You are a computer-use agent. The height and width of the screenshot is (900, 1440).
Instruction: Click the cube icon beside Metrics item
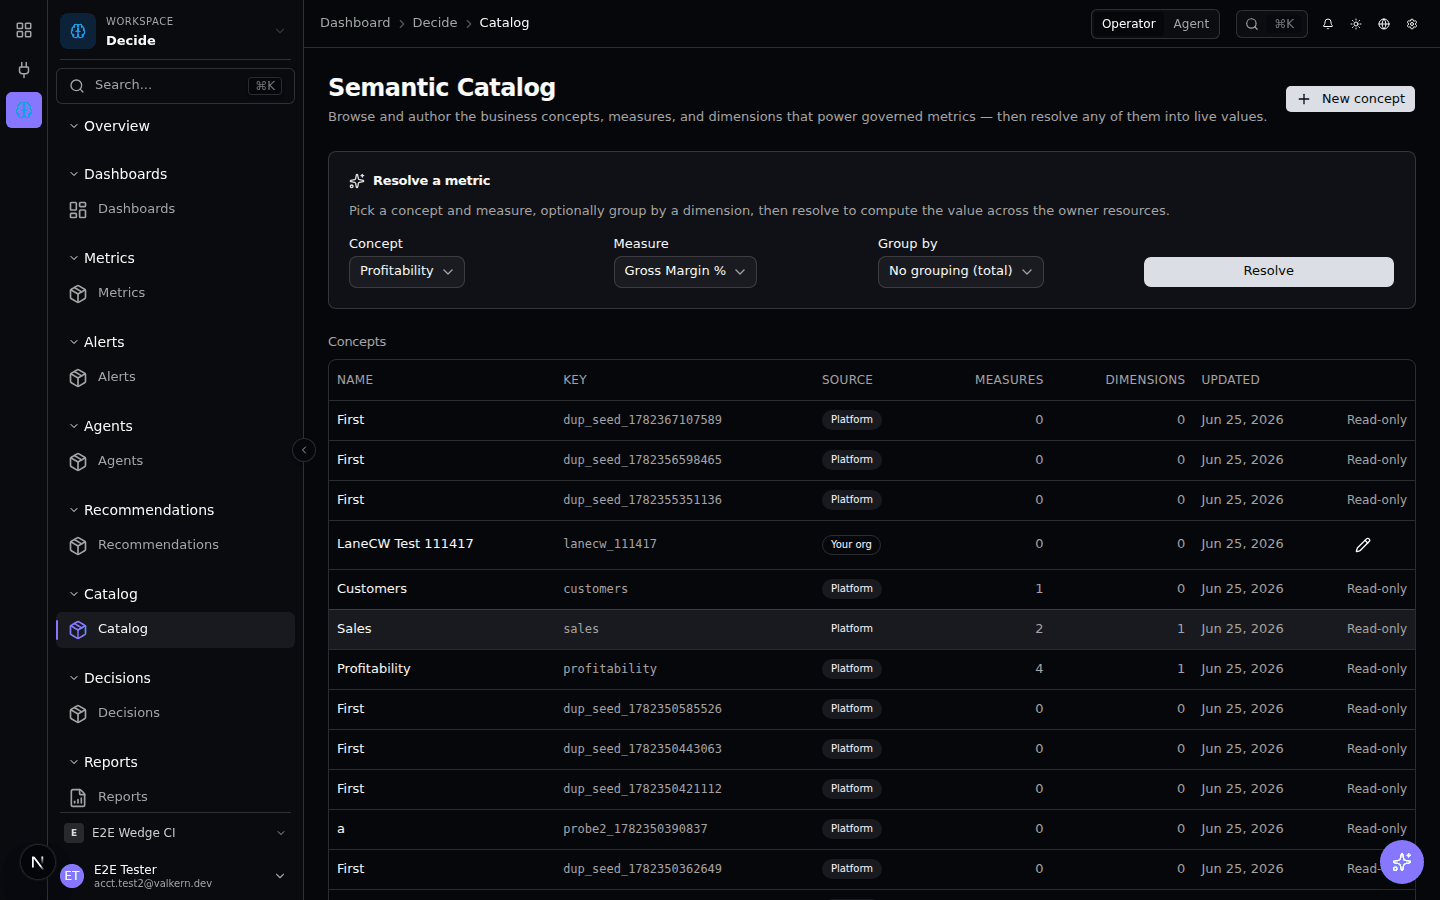click(x=78, y=294)
